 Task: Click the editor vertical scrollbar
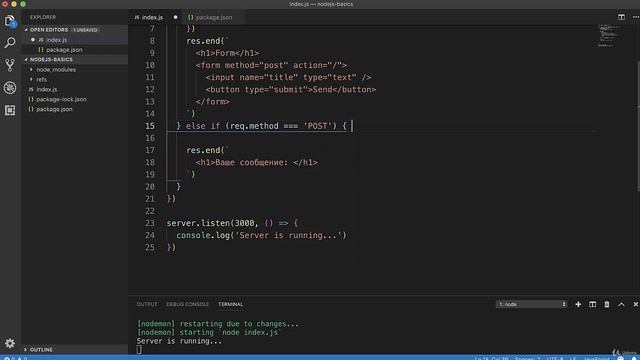pyautogui.click(x=638, y=126)
